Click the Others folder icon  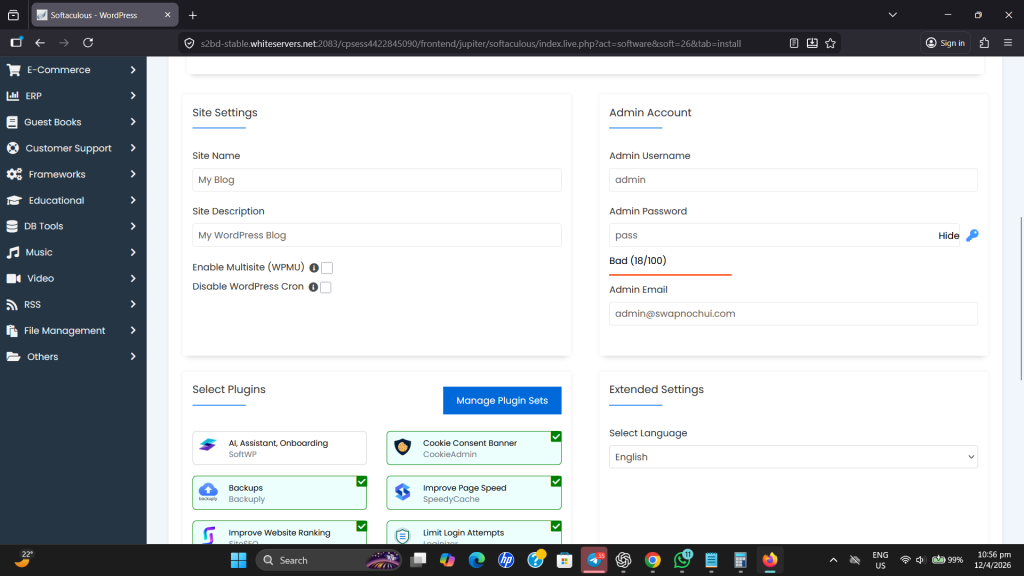(x=13, y=357)
